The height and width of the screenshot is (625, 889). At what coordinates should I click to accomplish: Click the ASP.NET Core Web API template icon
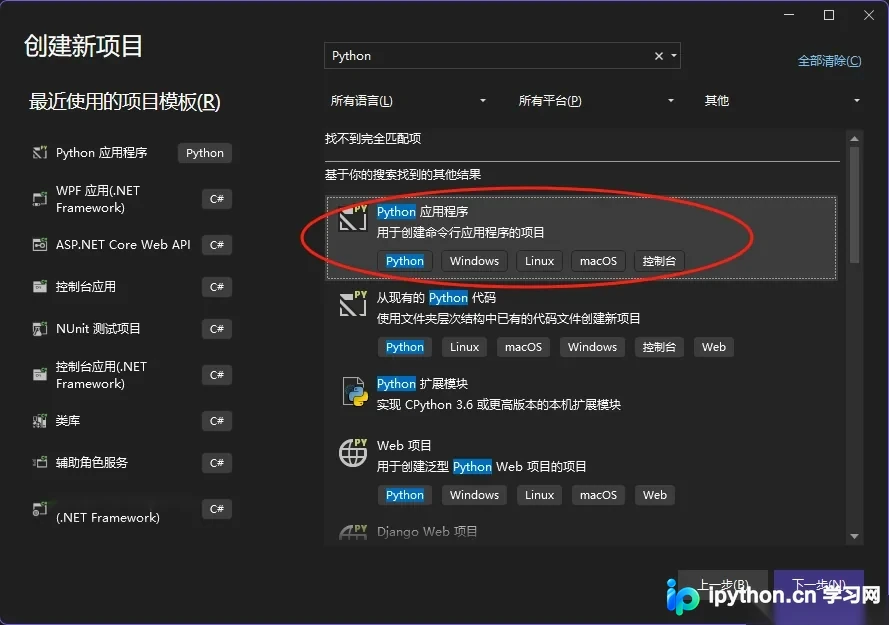coord(40,245)
